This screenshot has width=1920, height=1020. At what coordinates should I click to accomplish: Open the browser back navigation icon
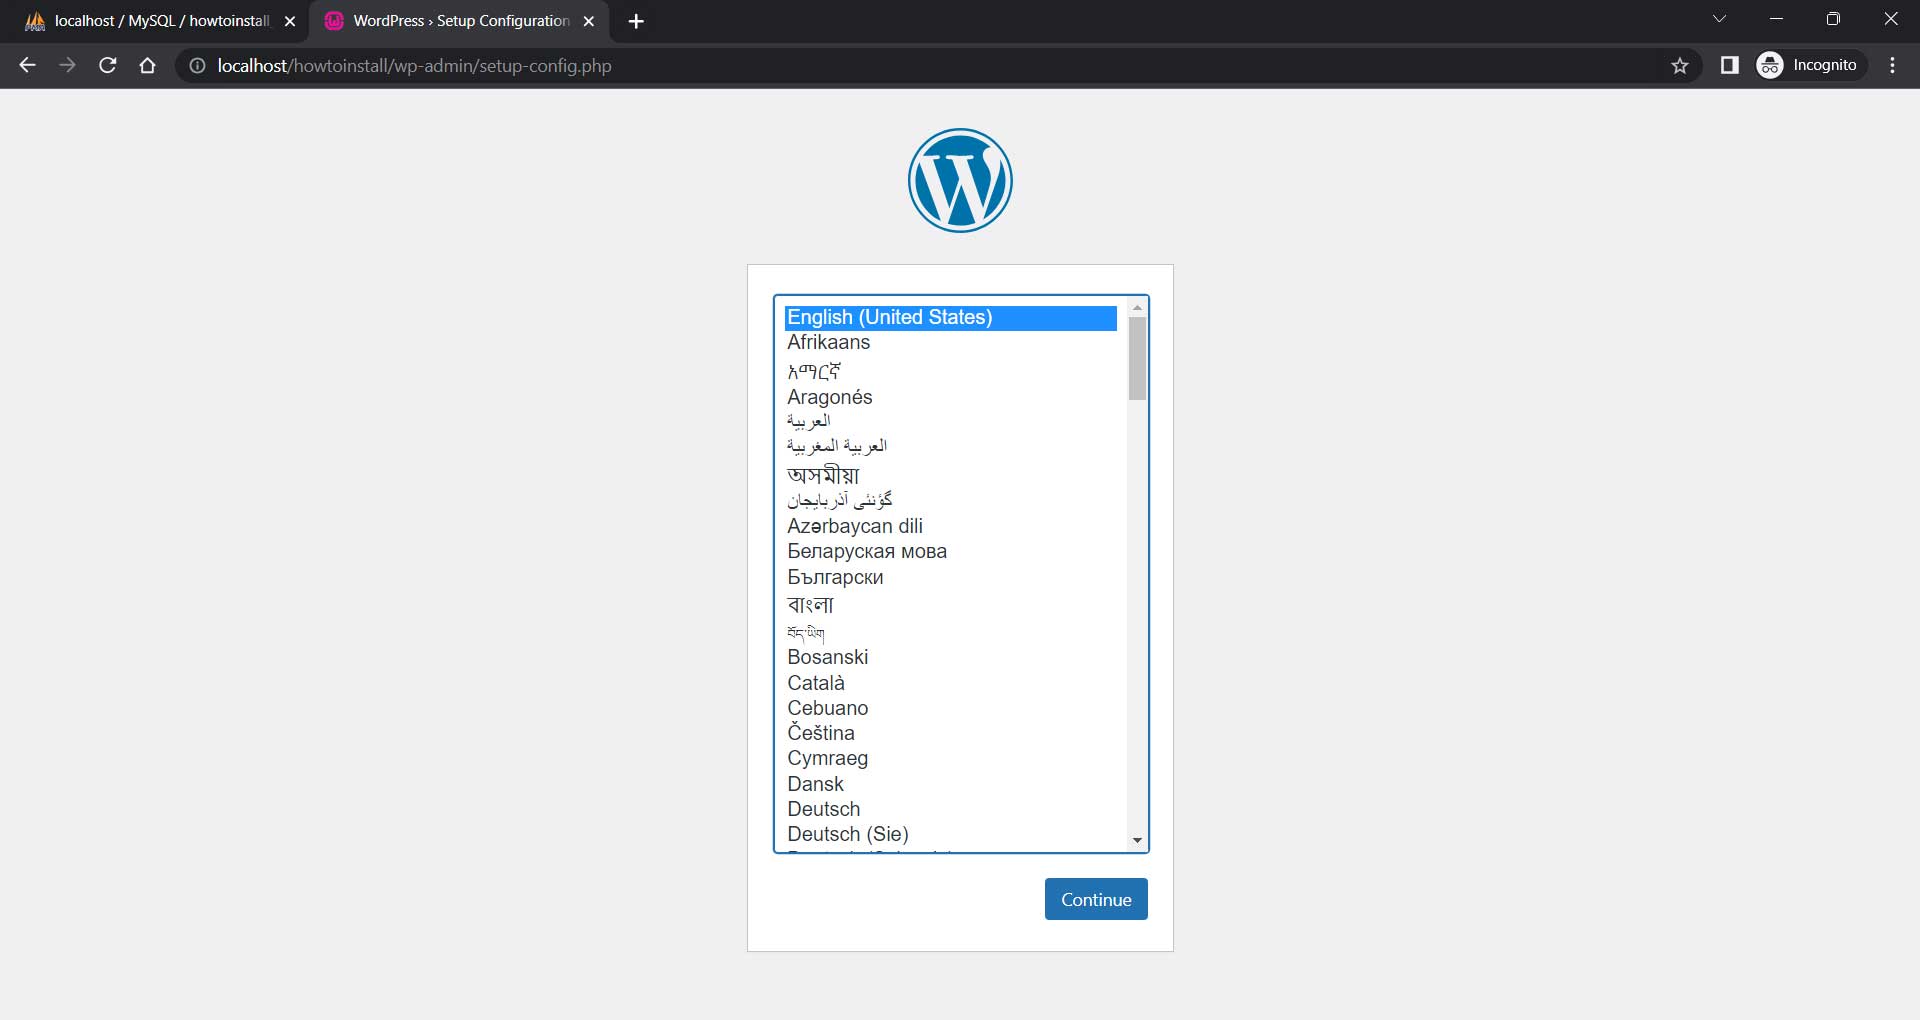[x=26, y=65]
